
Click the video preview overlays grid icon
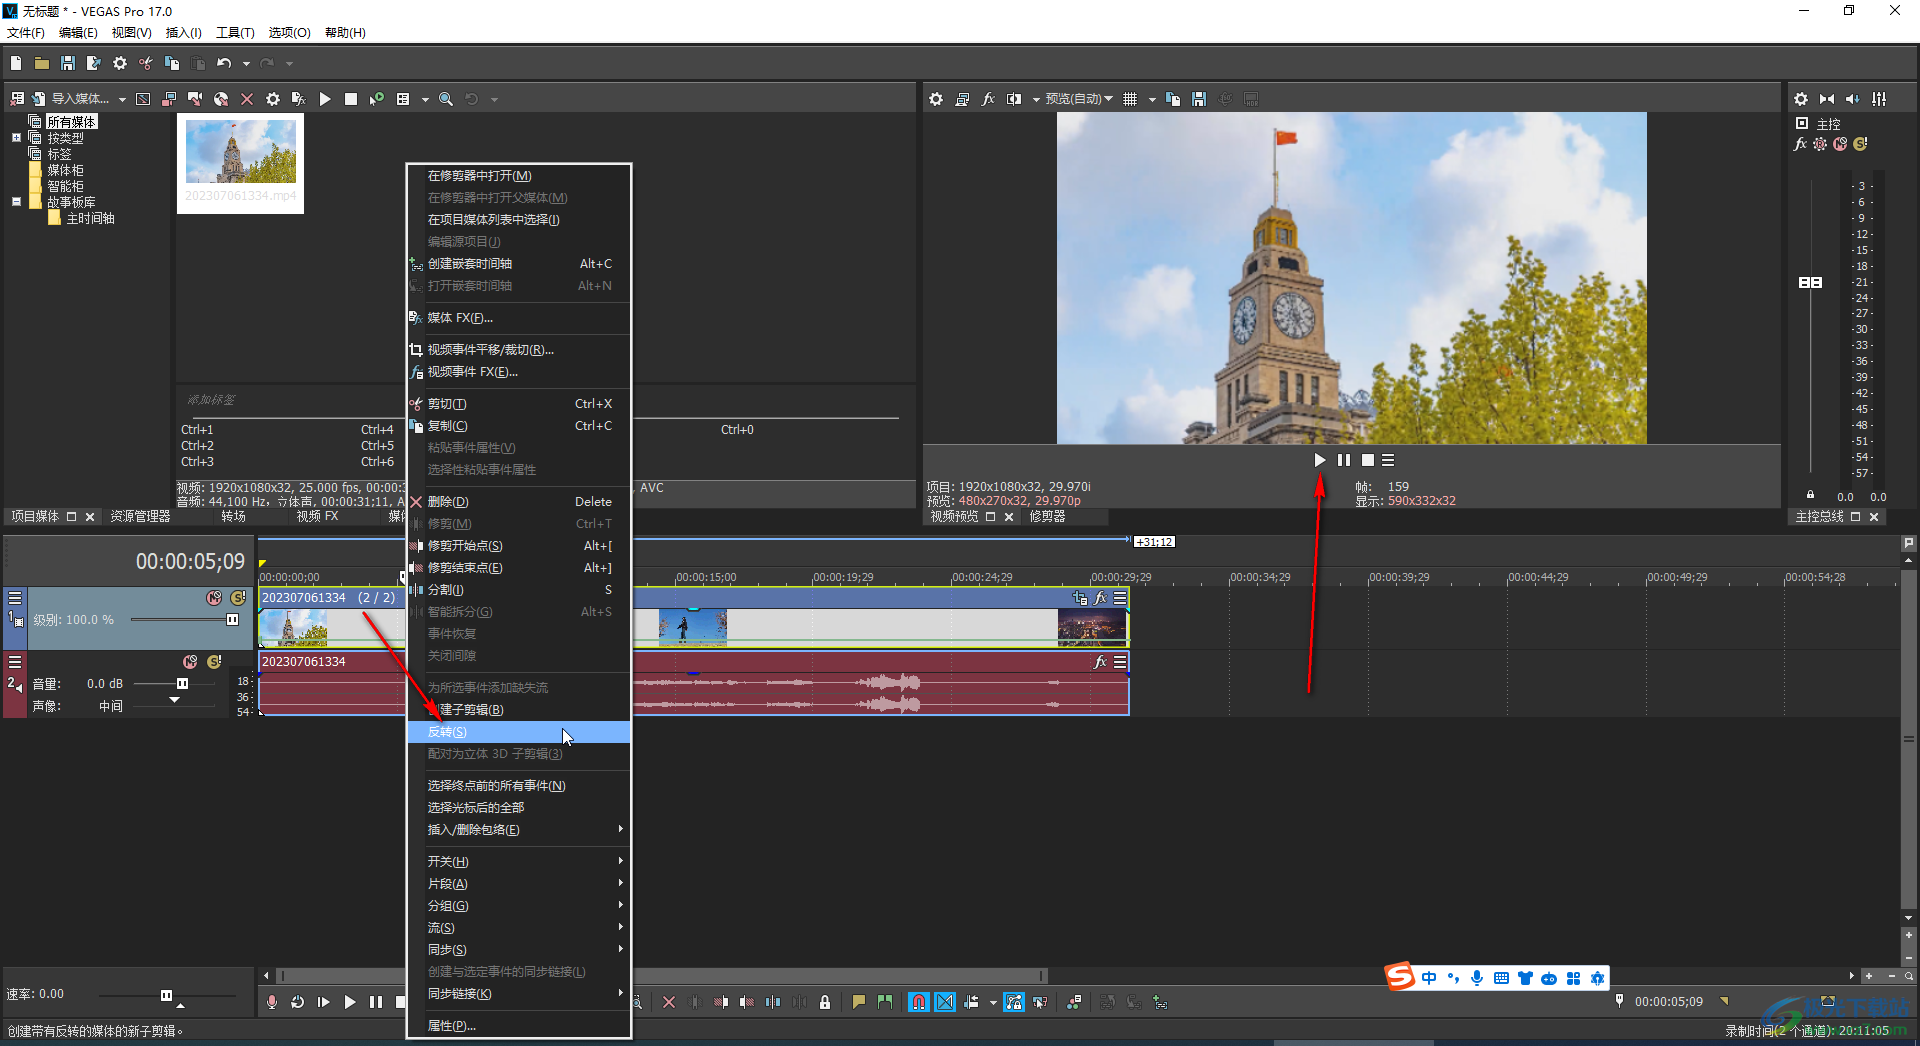(1130, 99)
